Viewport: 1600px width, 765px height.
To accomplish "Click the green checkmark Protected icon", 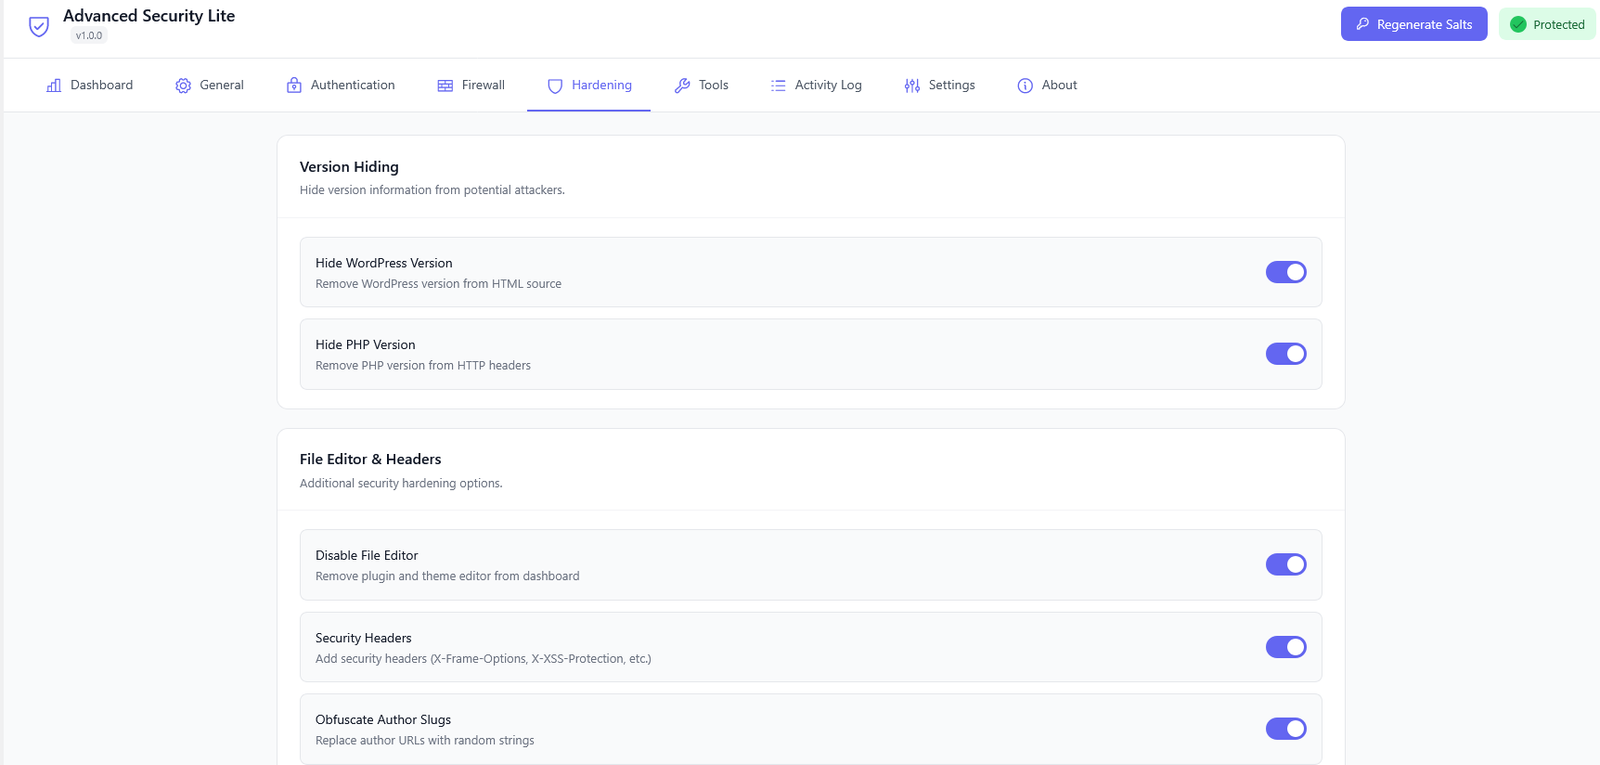I will click(x=1518, y=25).
